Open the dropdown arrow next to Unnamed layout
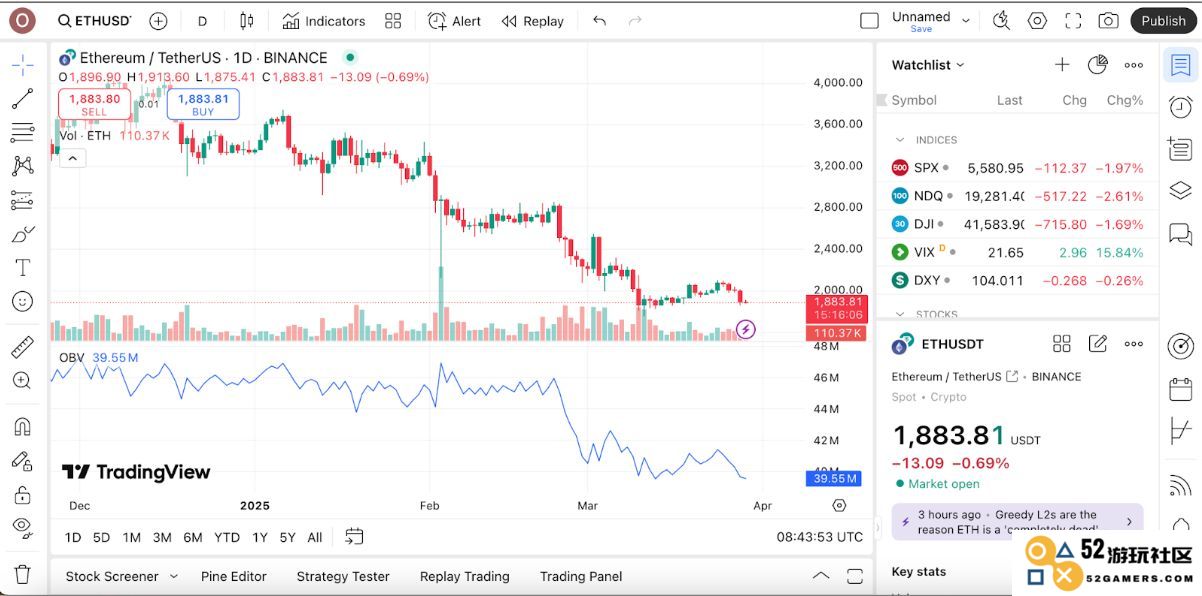Image resolution: width=1202 pixels, height=596 pixels. click(966, 21)
